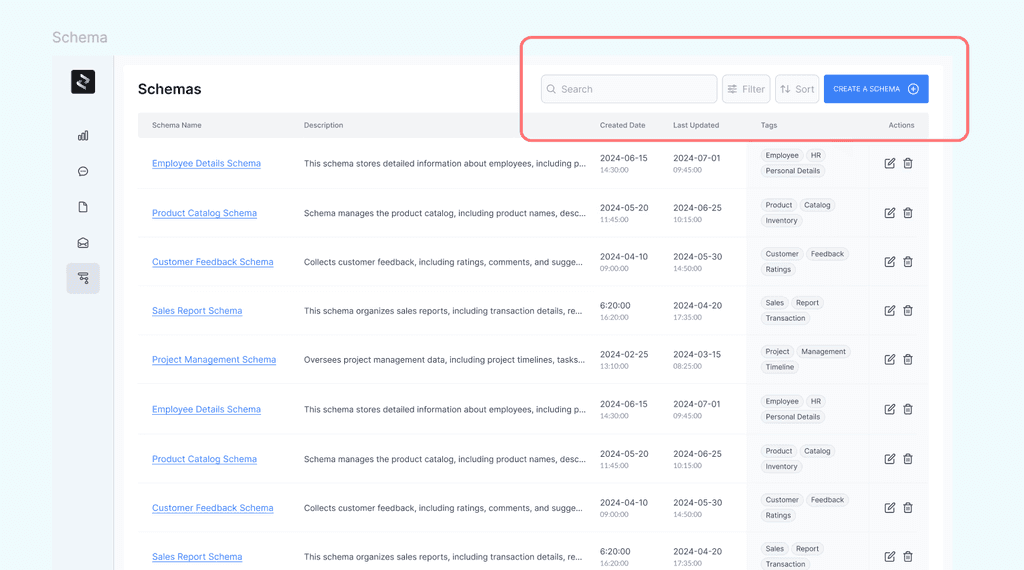Image resolution: width=1024 pixels, height=570 pixels.
Task: Delete the first Sales Report Schema row
Action: pyautogui.click(x=908, y=311)
